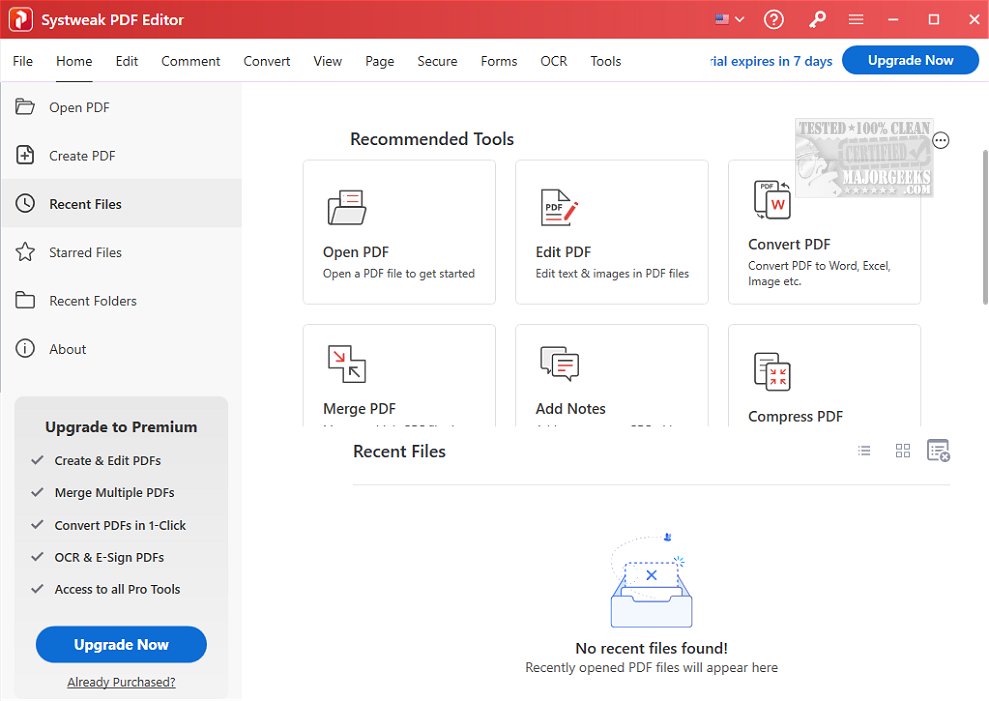Viewport: 989px width, 701px height.
Task: Switch Recent Files to grid view
Action: [902, 450]
